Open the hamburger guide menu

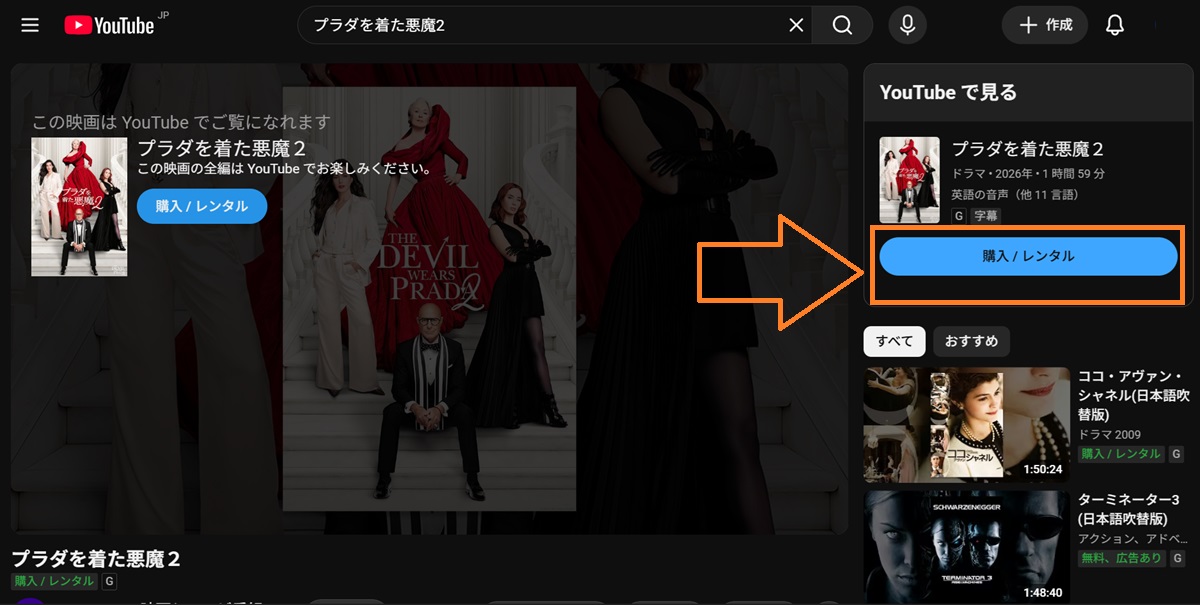30,25
